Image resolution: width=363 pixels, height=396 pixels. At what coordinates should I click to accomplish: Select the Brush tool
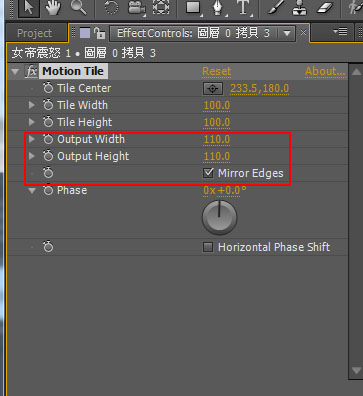(275, 8)
